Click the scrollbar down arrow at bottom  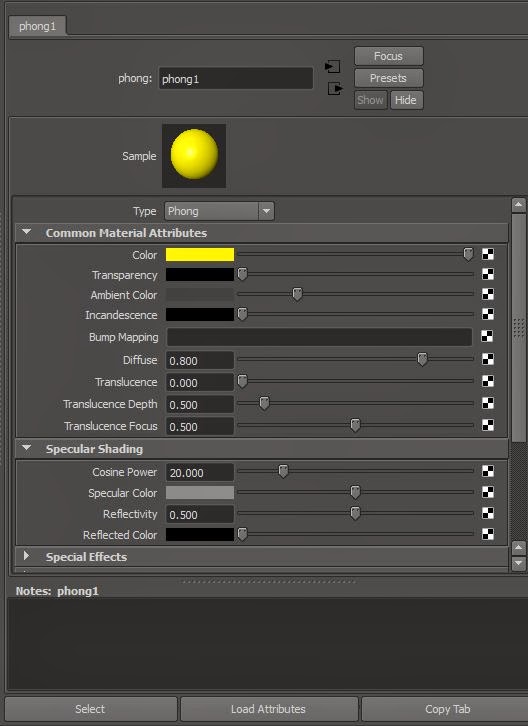518,563
